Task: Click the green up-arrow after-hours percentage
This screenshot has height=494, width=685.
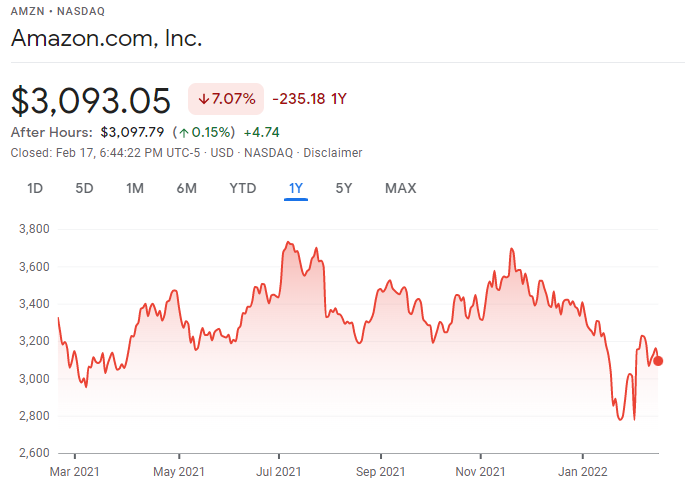Action: tap(204, 132)
